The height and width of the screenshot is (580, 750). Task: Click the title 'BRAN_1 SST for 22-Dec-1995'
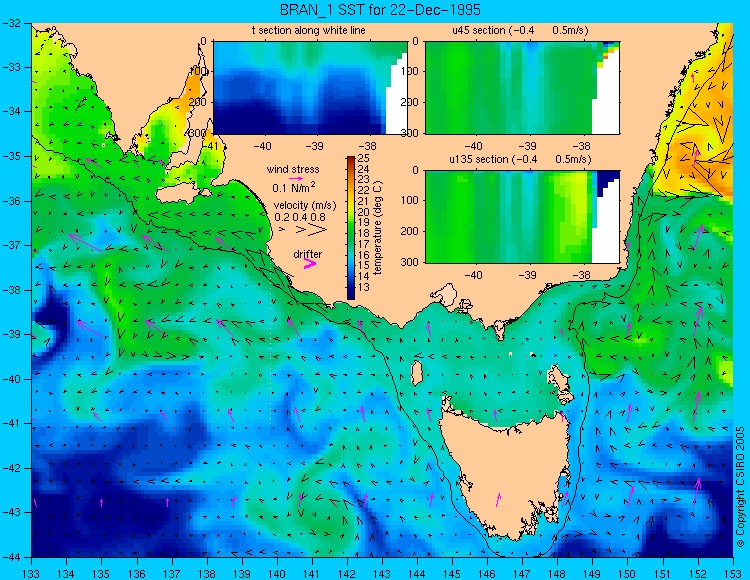point(380,10)
